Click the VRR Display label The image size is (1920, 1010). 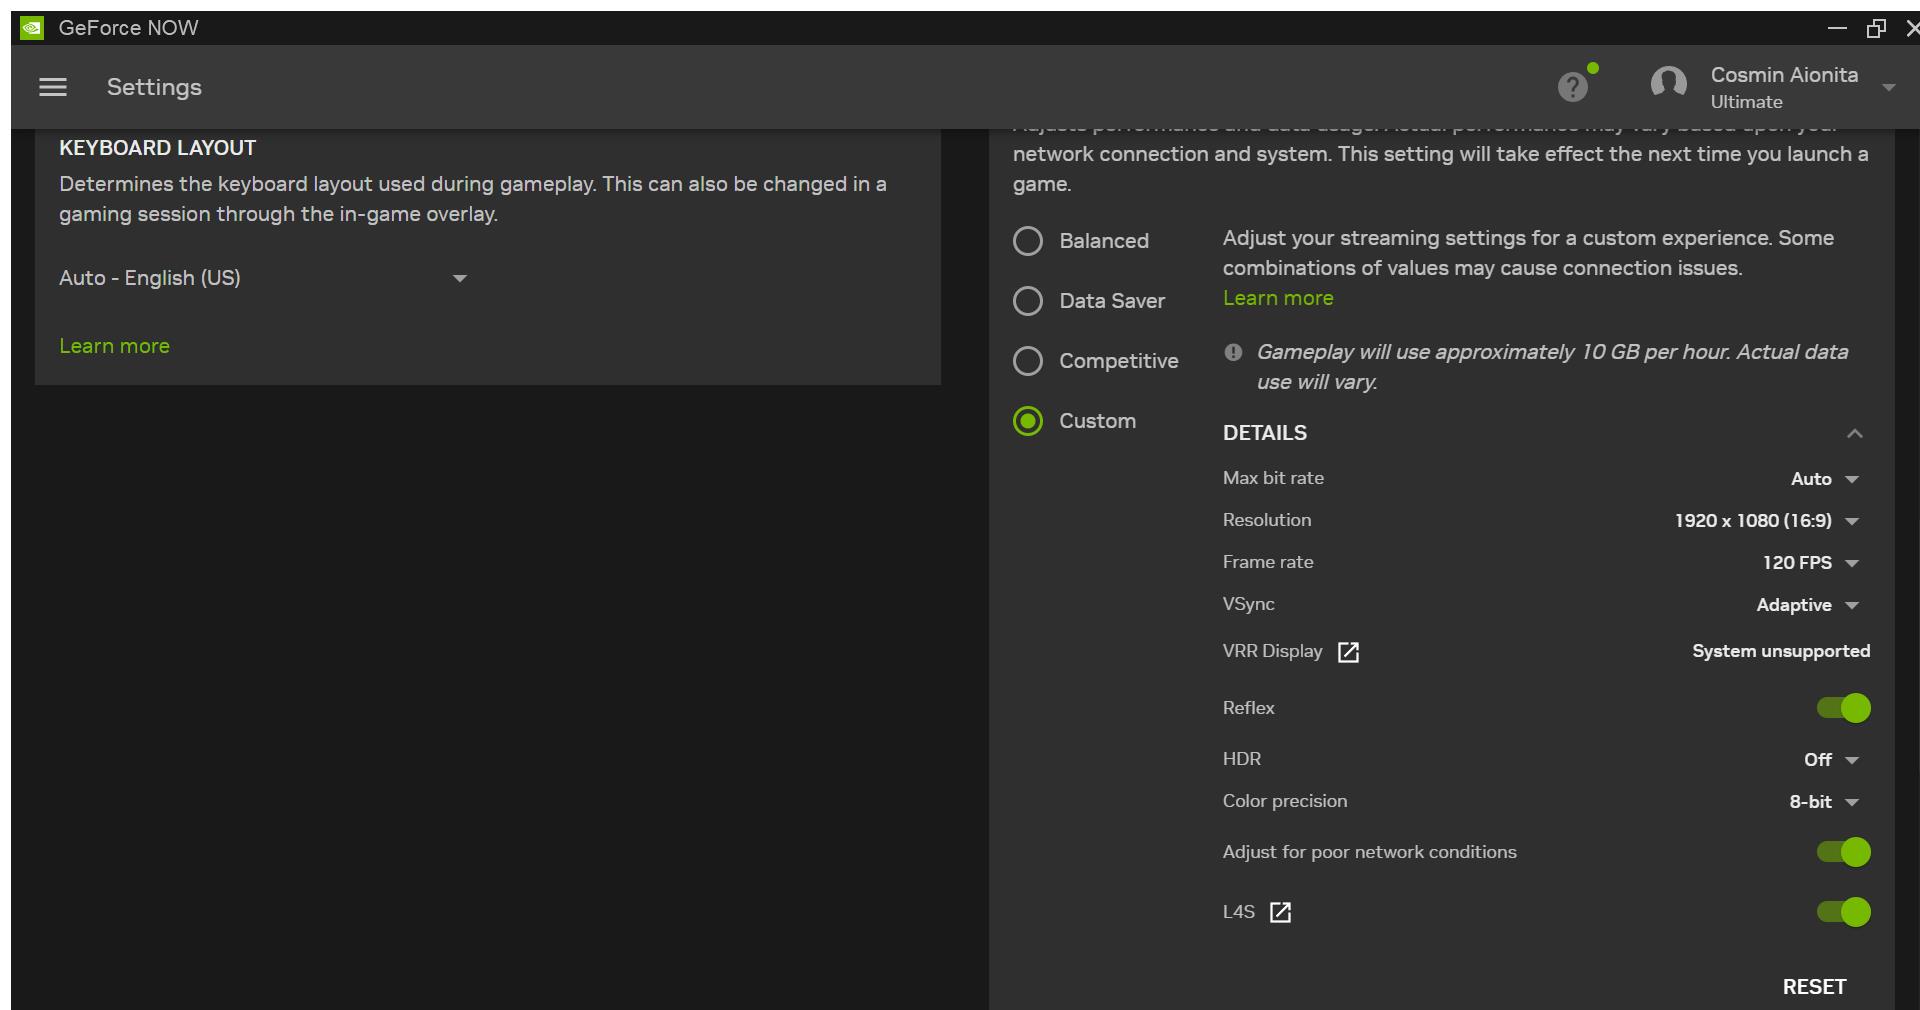[x=1272, y=651]
